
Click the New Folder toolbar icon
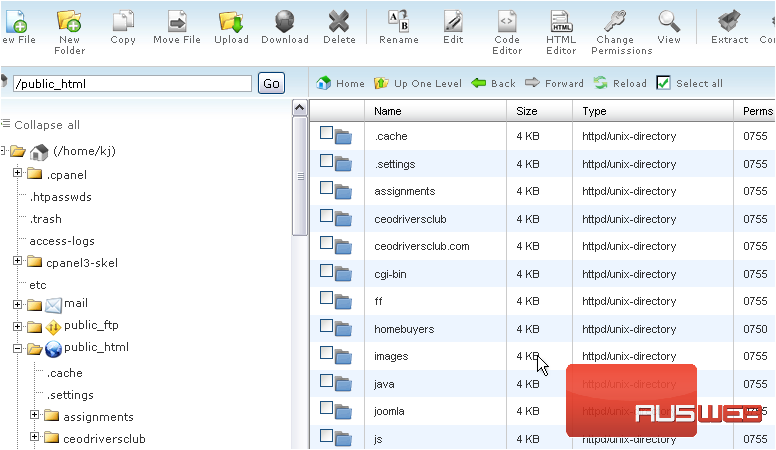69,22
